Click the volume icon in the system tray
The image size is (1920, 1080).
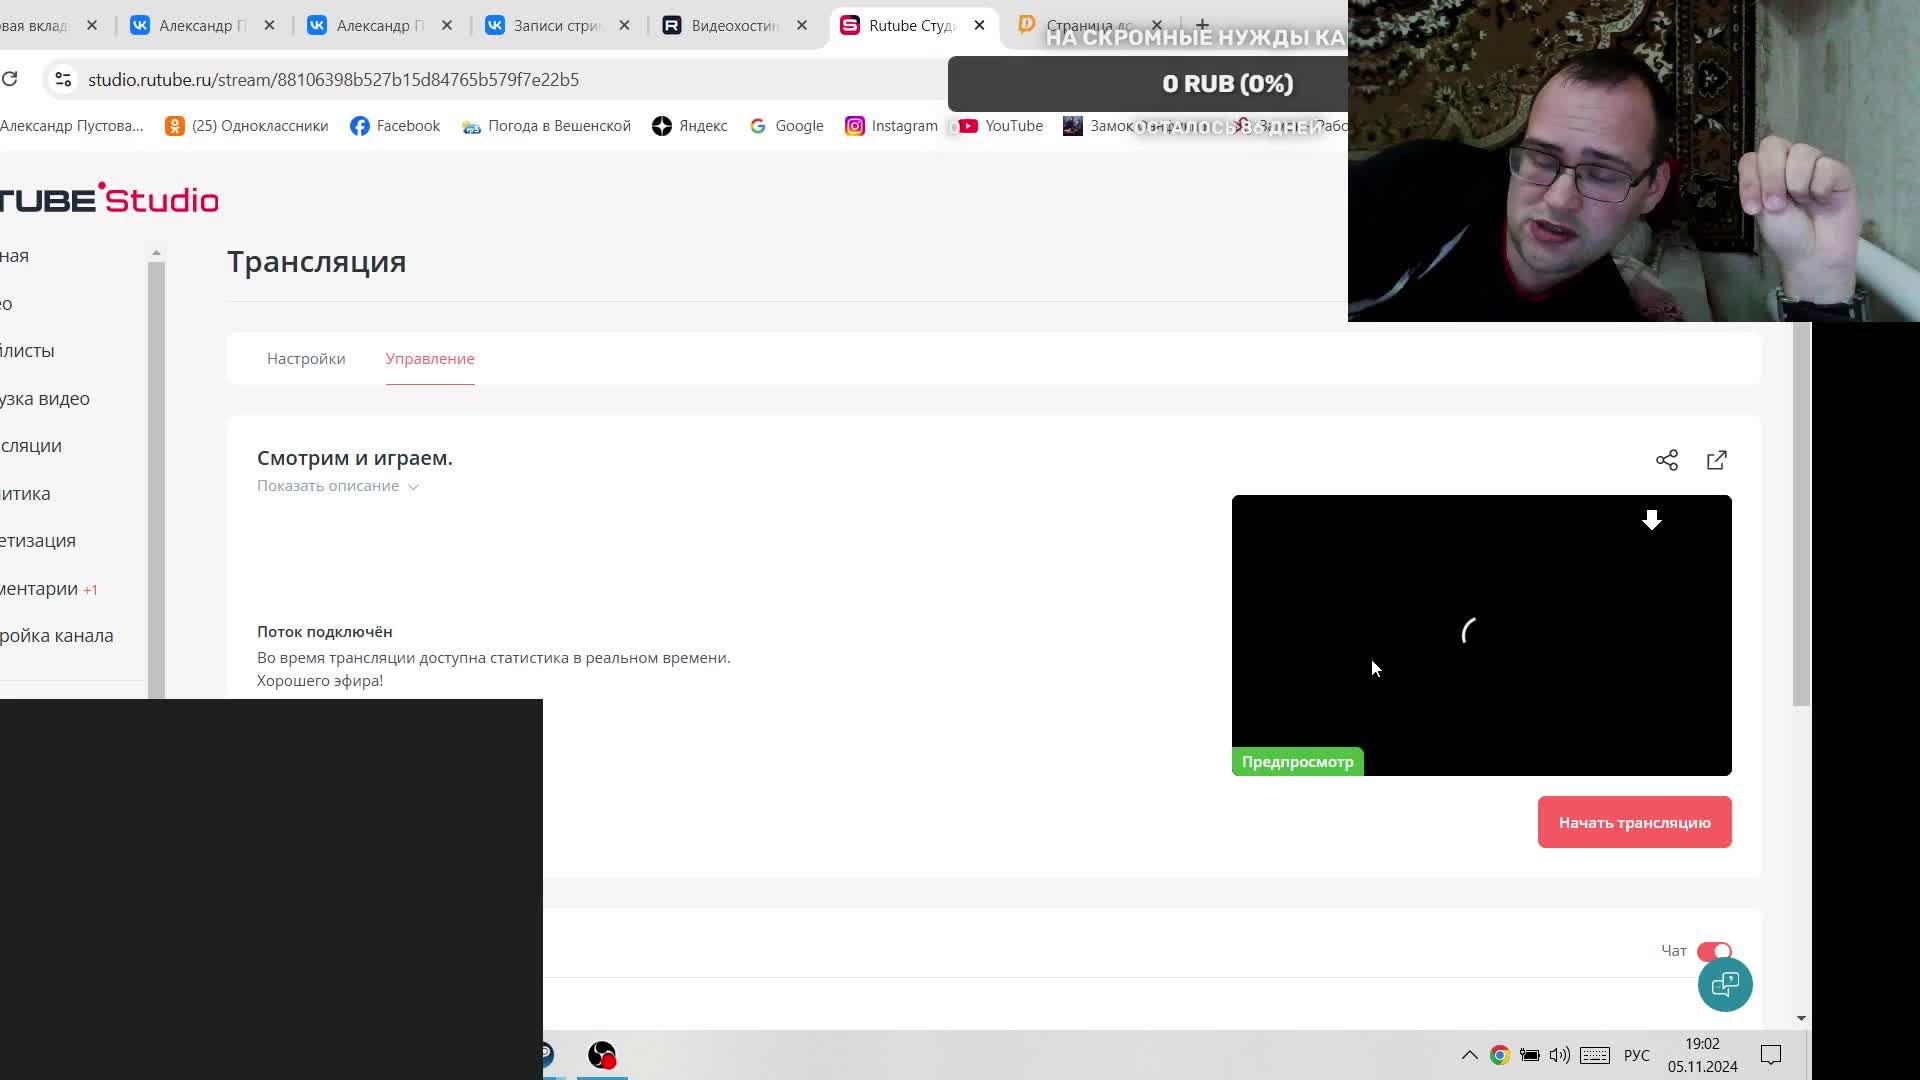click(1559, 1055)
